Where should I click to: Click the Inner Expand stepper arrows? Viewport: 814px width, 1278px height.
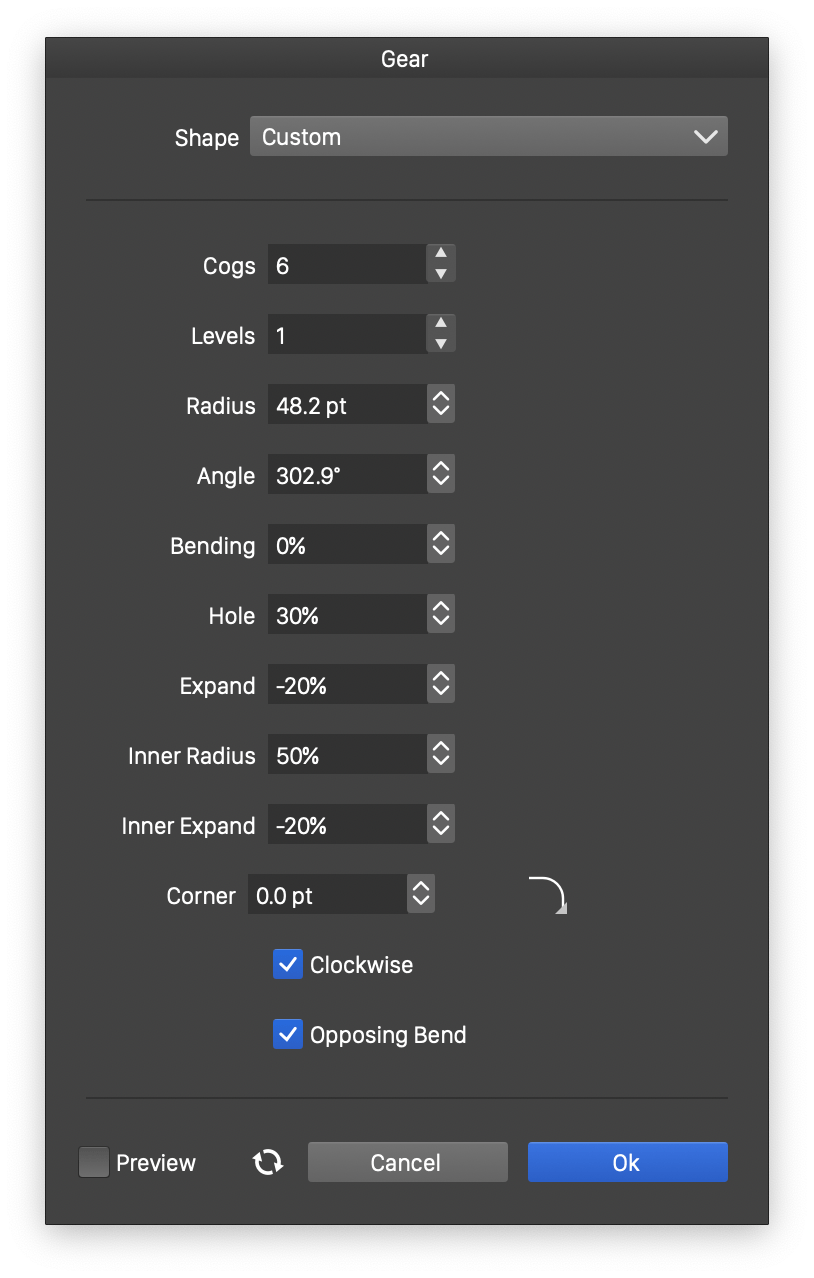coord(441,825)
